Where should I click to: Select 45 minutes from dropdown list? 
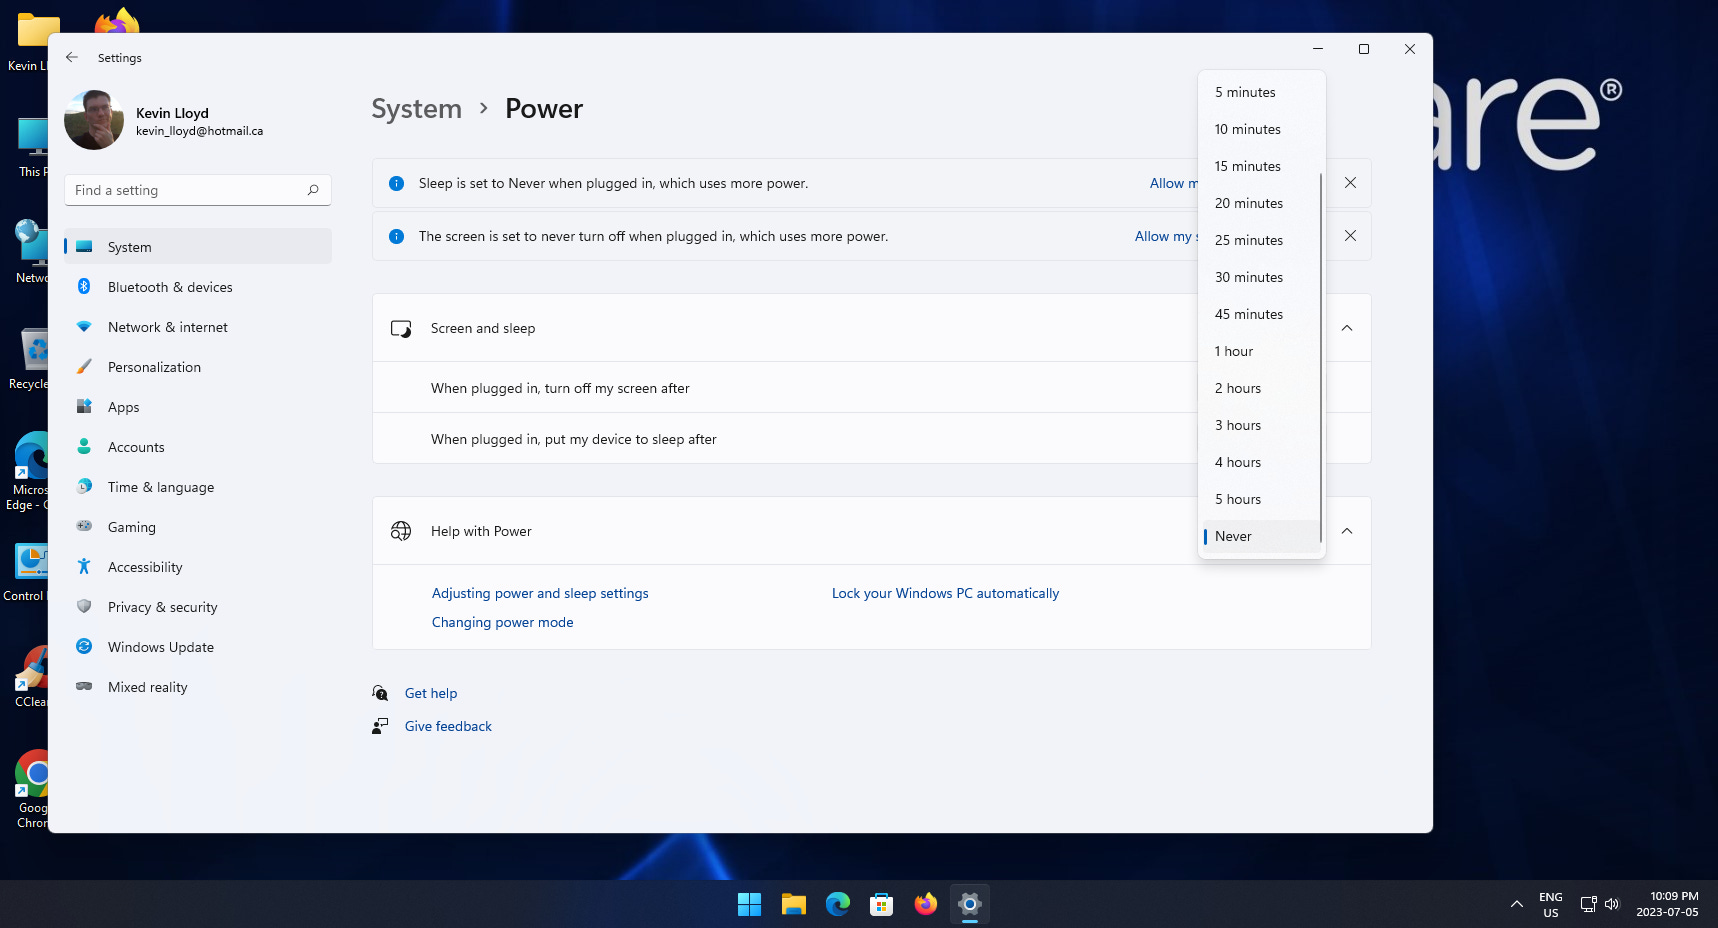(1261, 314)
